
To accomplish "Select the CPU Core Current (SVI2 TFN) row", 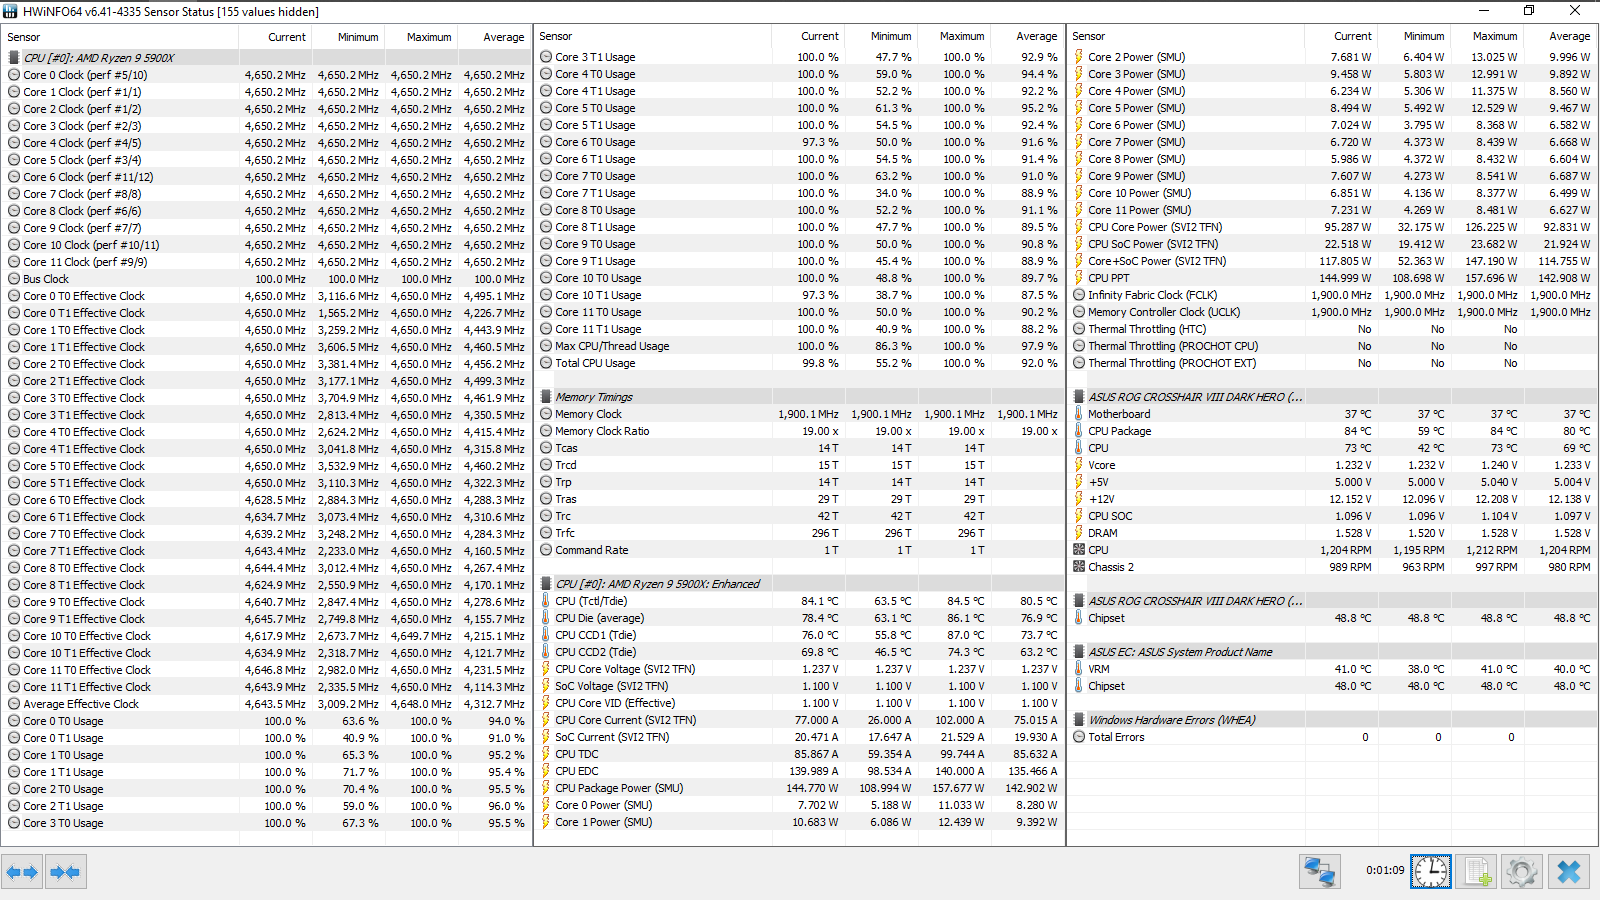I will pos(799,720).
